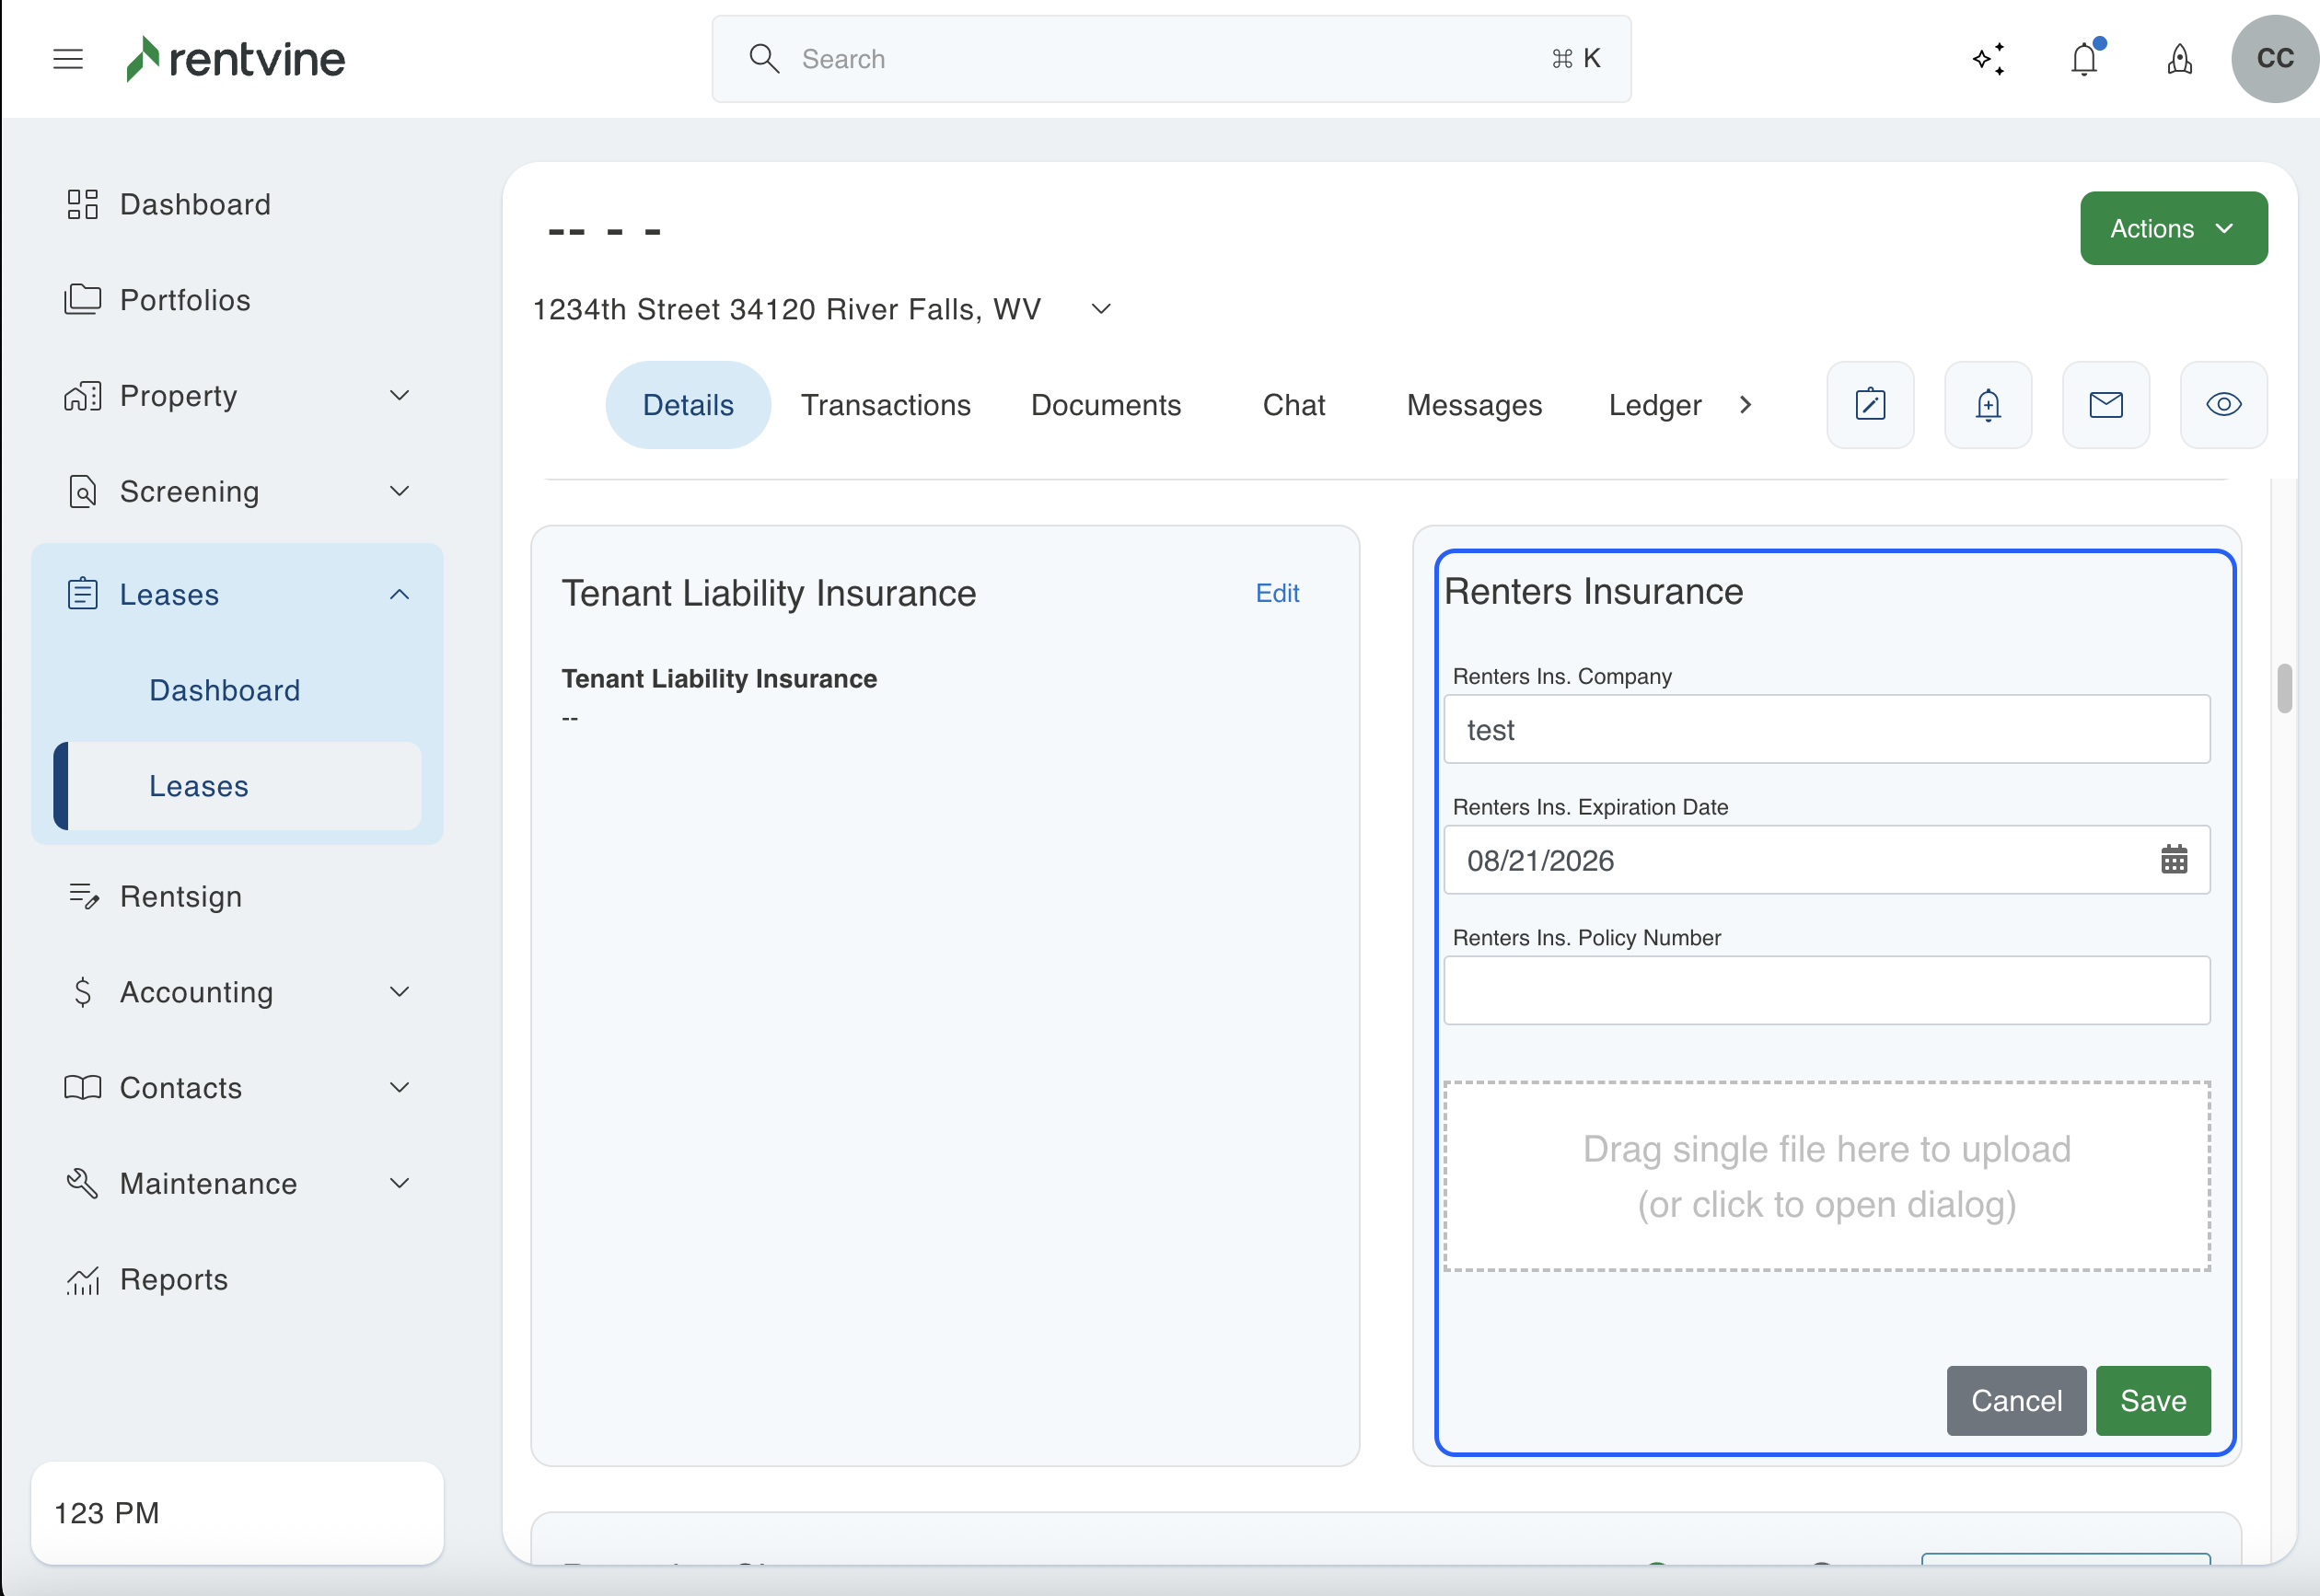Click the note edit icon button
This screenshot has height=1596, width=2320.
pos(1870,405)
